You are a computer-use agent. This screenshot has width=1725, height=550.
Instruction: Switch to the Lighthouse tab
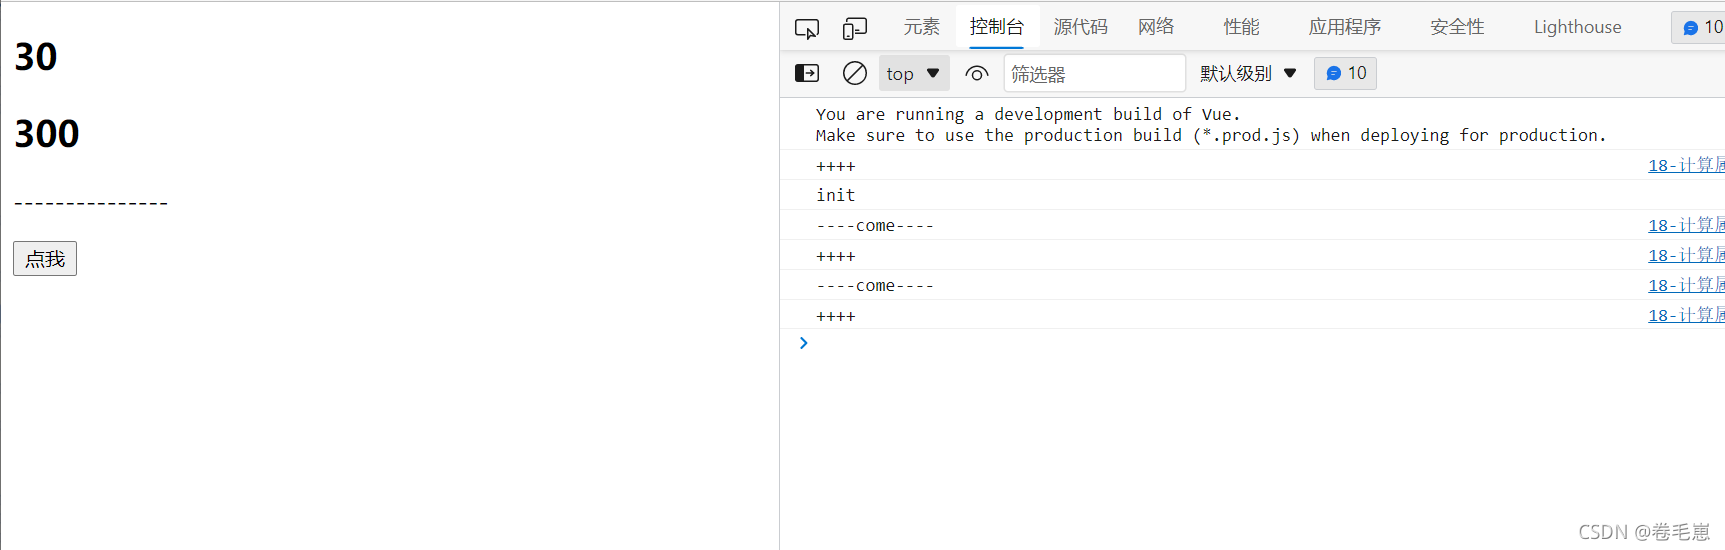tap(1577, 27)
